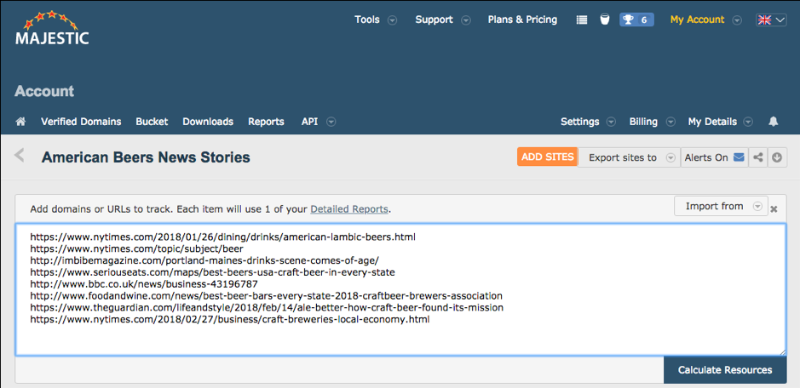This screenshot has width=800, height=388.
Task: Open My Account menu
Action: pos(697,20)
